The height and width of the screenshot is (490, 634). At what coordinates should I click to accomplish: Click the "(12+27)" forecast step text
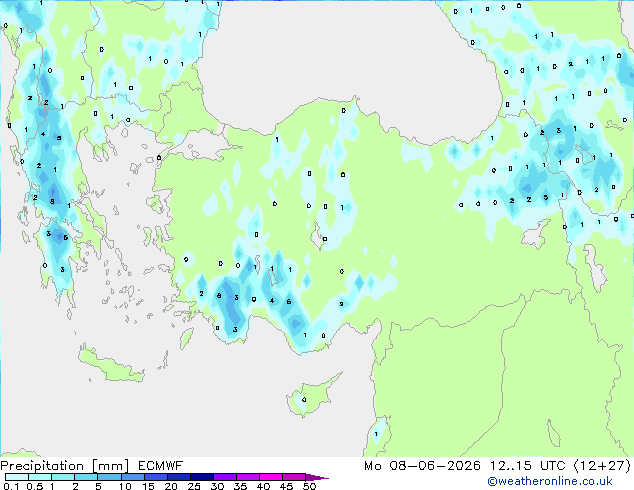(602, 466)
